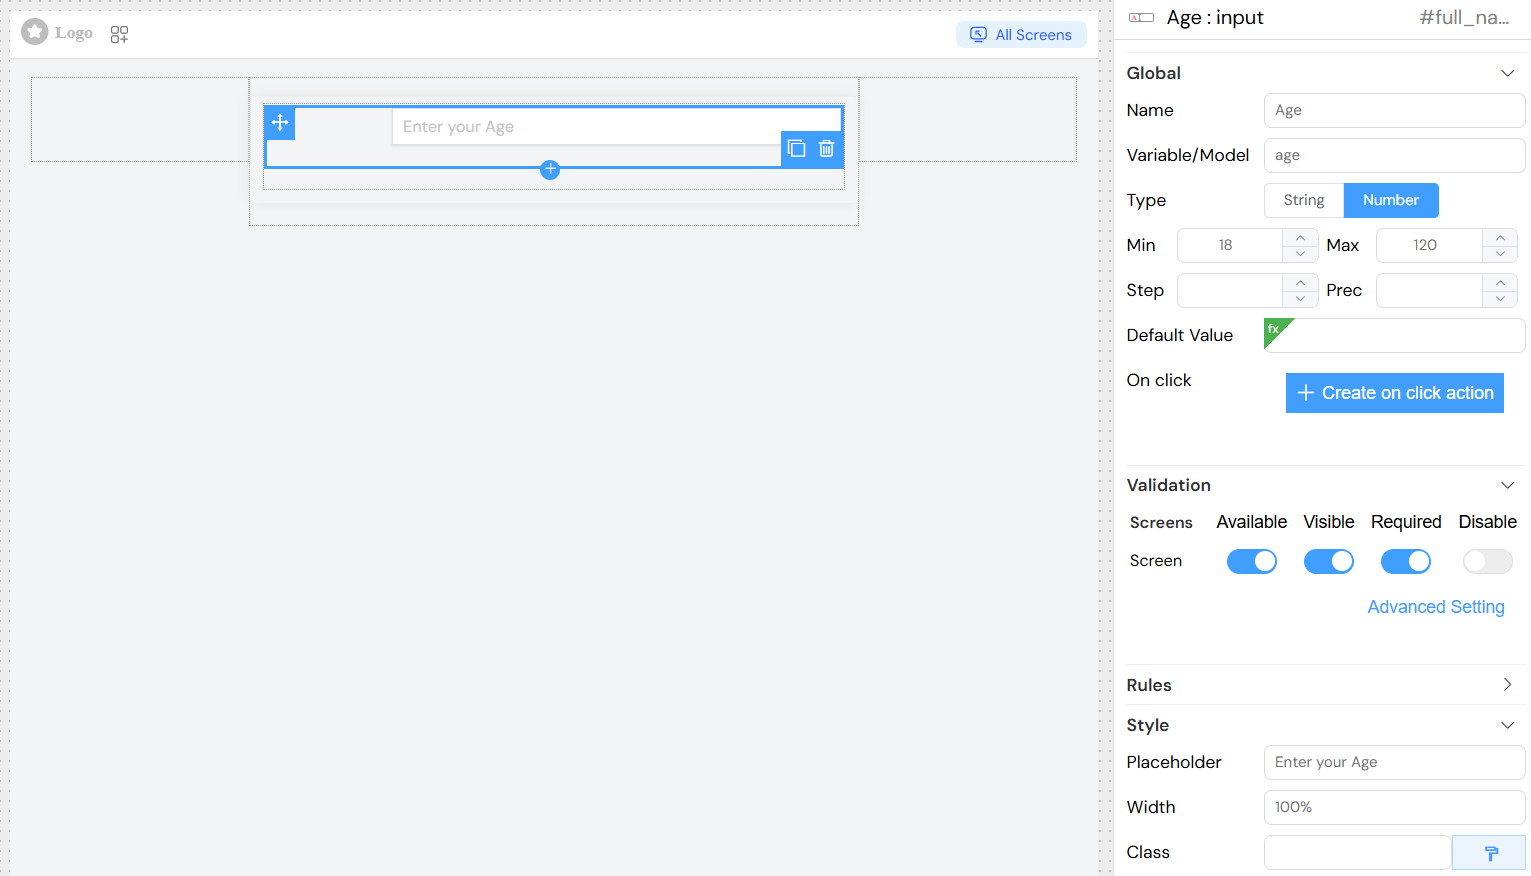This screenshot has height=876, width=1531.
Task: Collapse the Style section
Action: click(1508, 725)
